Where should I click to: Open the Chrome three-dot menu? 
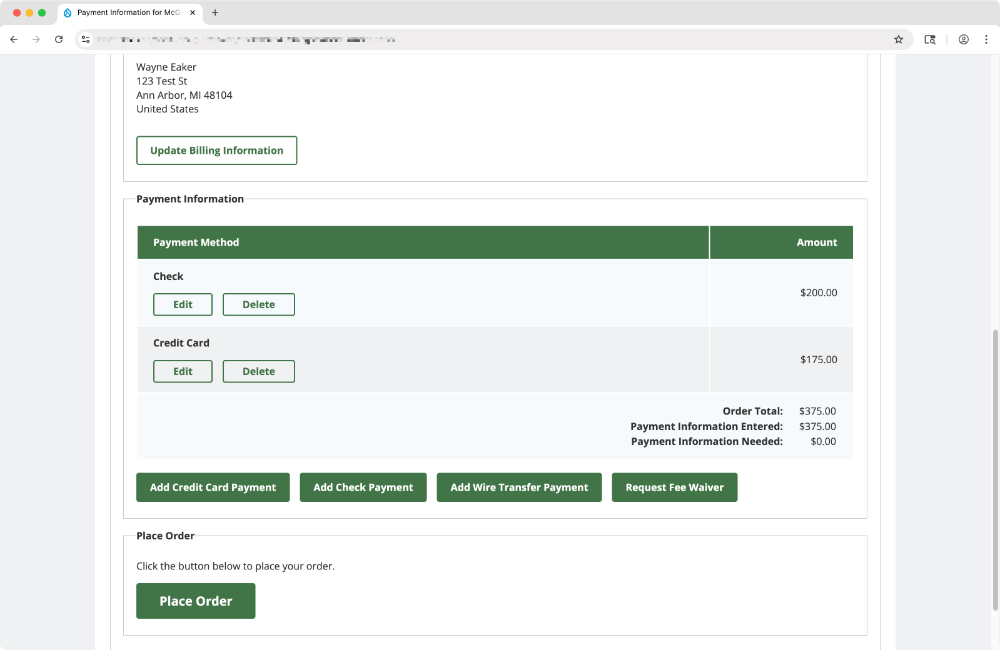tap(986, 39)
